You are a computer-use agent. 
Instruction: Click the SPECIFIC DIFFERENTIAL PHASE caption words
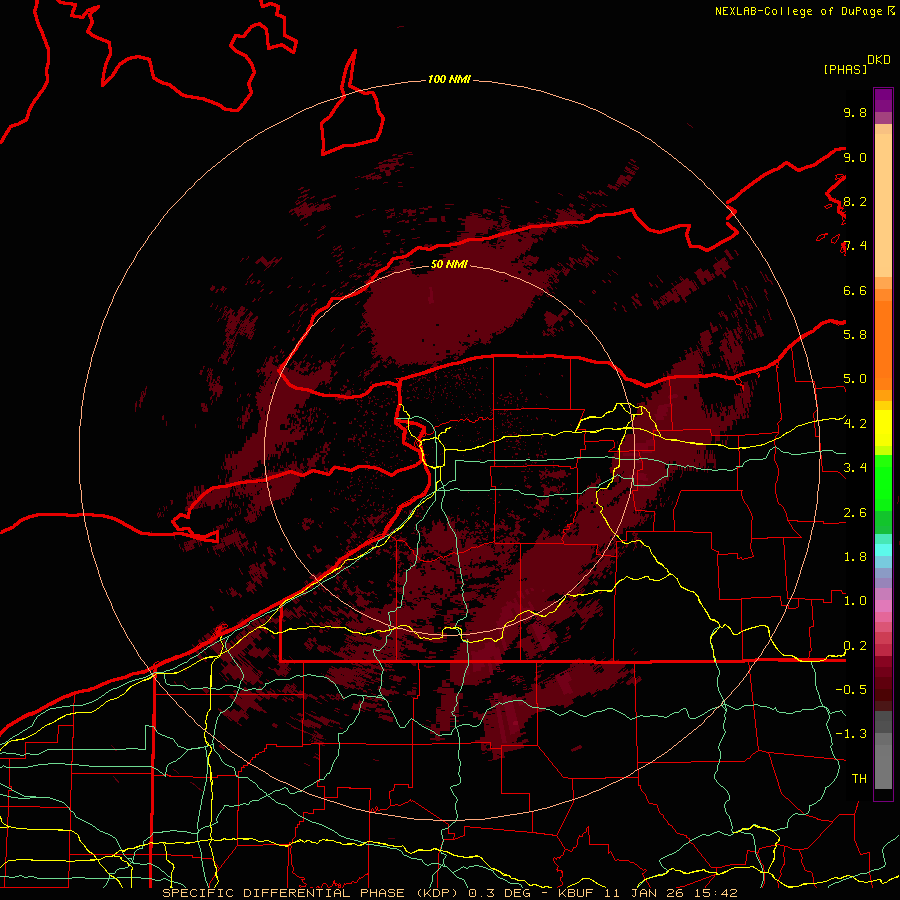pyautogui.click(x=282, y=893)
